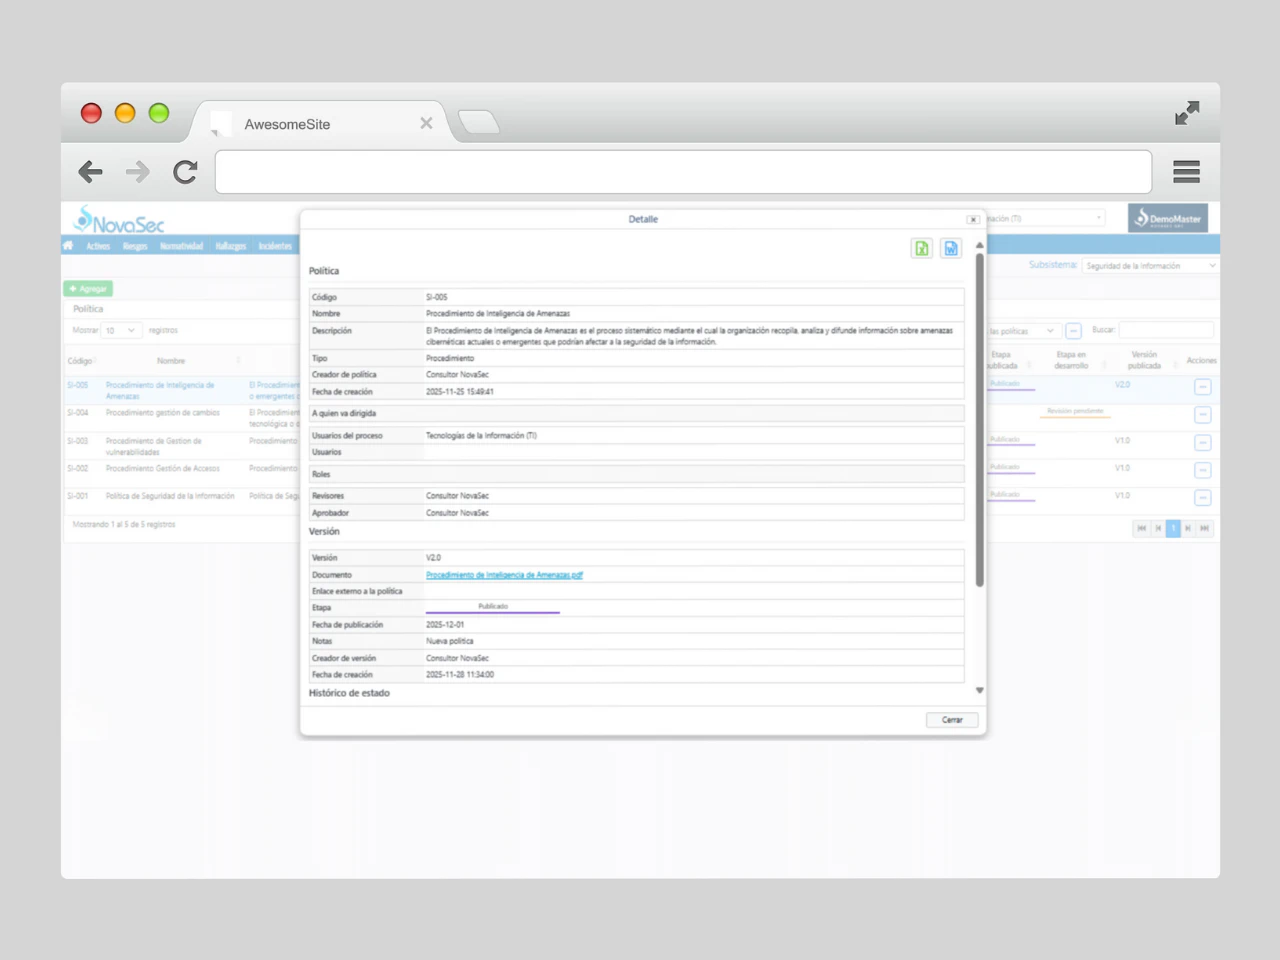Export the policy detail to Word
This screenshot has width=1280, height=960.
tap(950, 247)
